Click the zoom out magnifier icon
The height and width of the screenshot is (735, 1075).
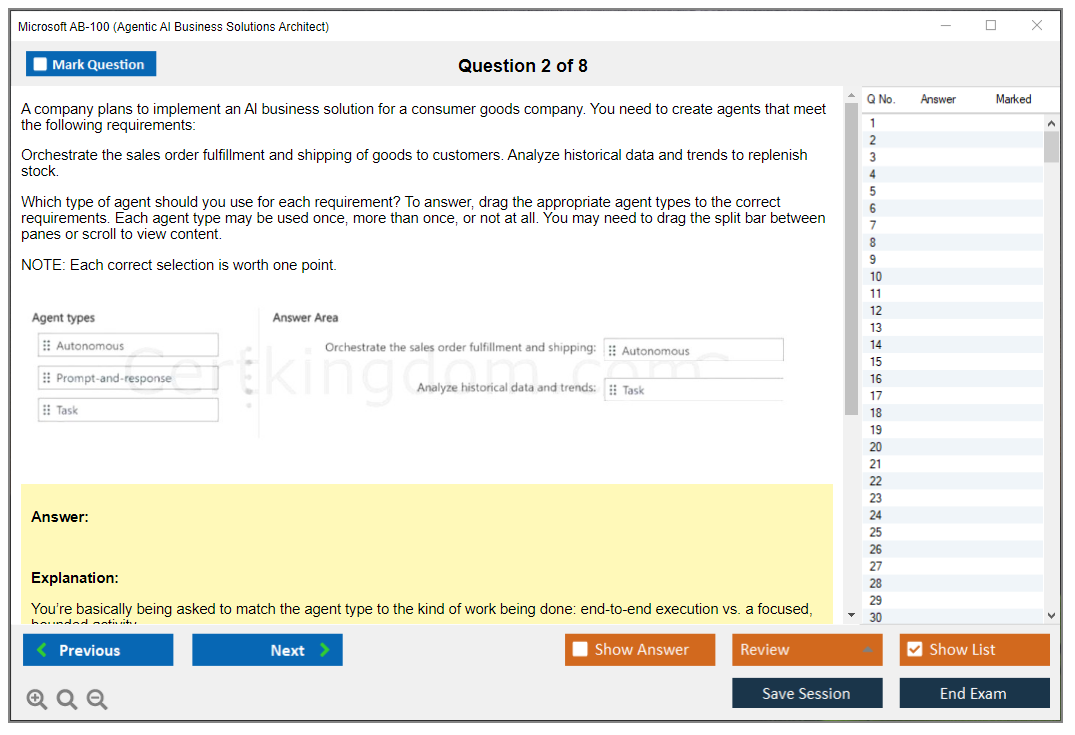click(97, 699)
